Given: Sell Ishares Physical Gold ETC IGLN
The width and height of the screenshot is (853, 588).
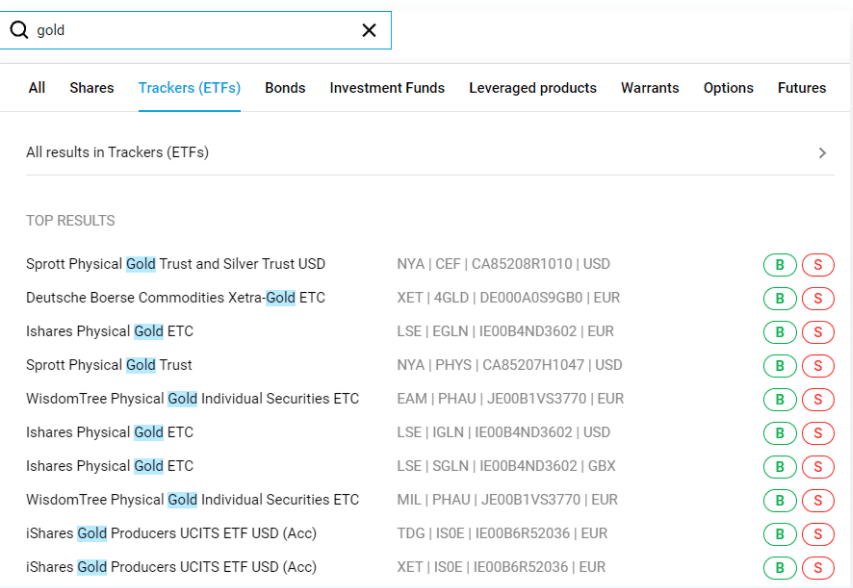Looking at the screenshot, I should (817, 433).
